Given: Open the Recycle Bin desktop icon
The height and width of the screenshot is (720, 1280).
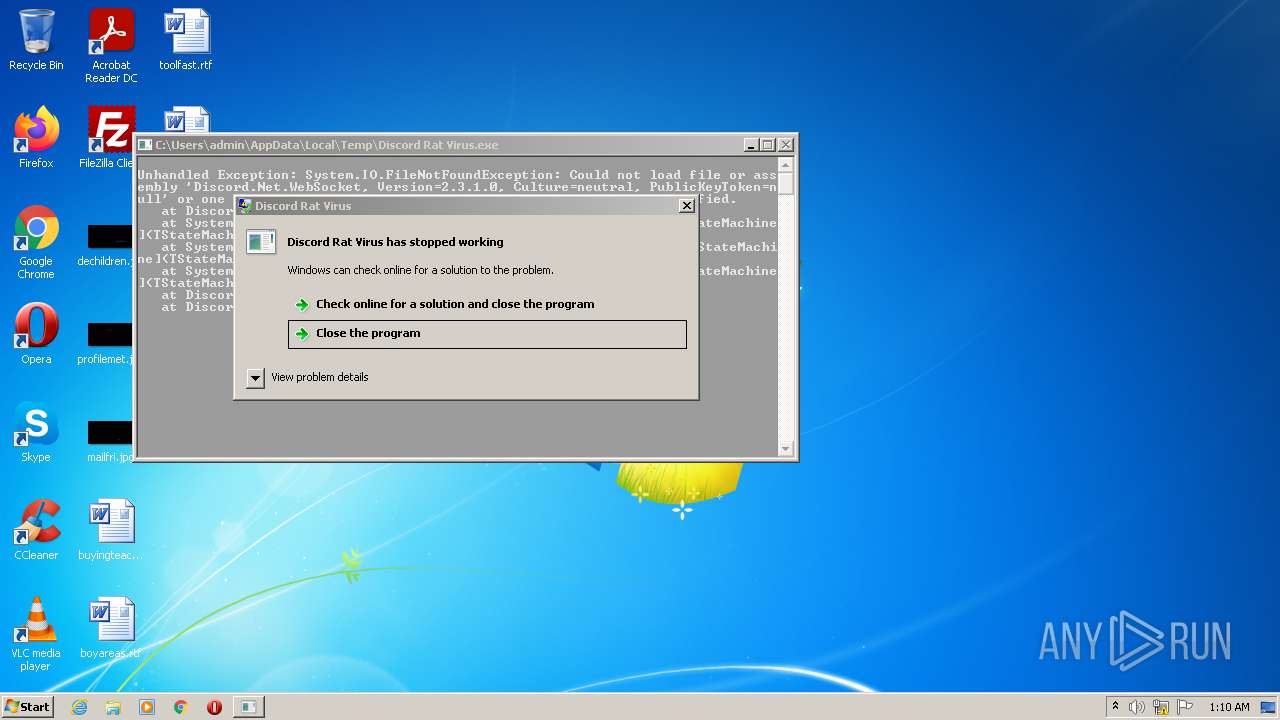Looking at the screenshot, I should 36,40.
